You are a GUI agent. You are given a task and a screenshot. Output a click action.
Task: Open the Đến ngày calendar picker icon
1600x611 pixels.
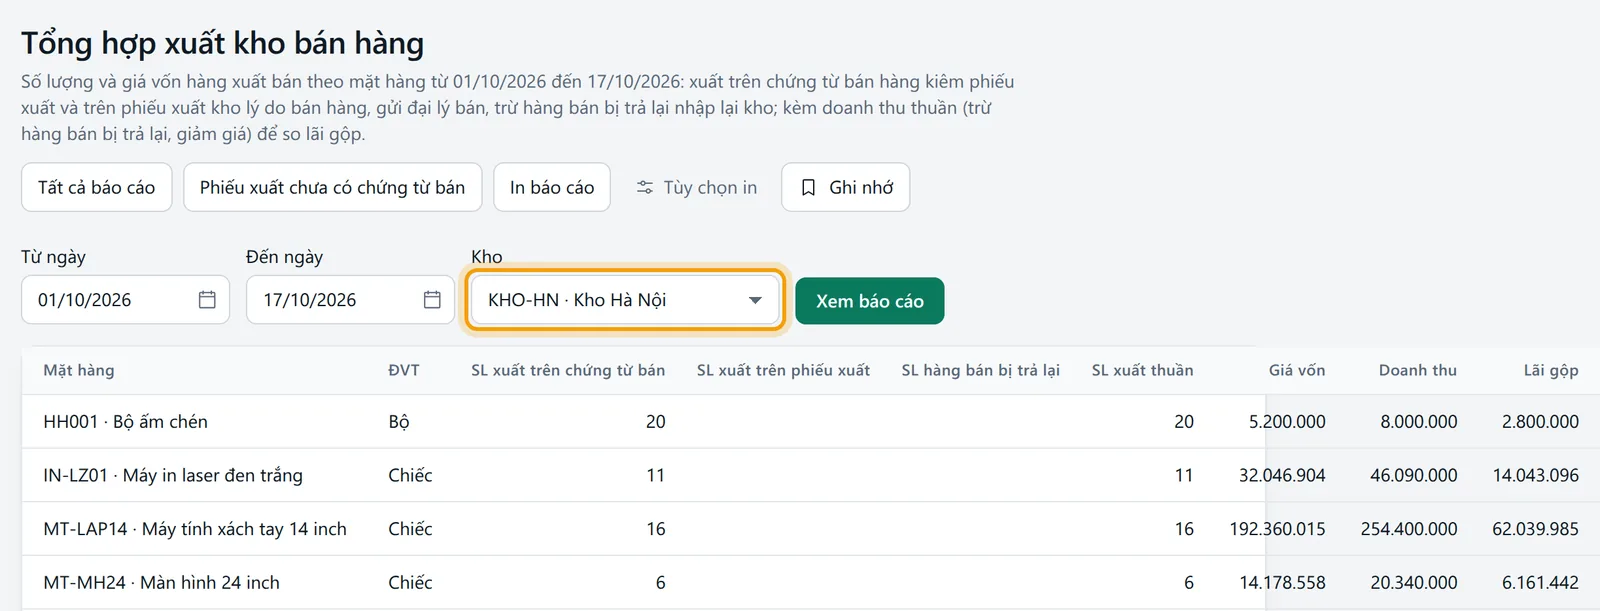[432, 300]
